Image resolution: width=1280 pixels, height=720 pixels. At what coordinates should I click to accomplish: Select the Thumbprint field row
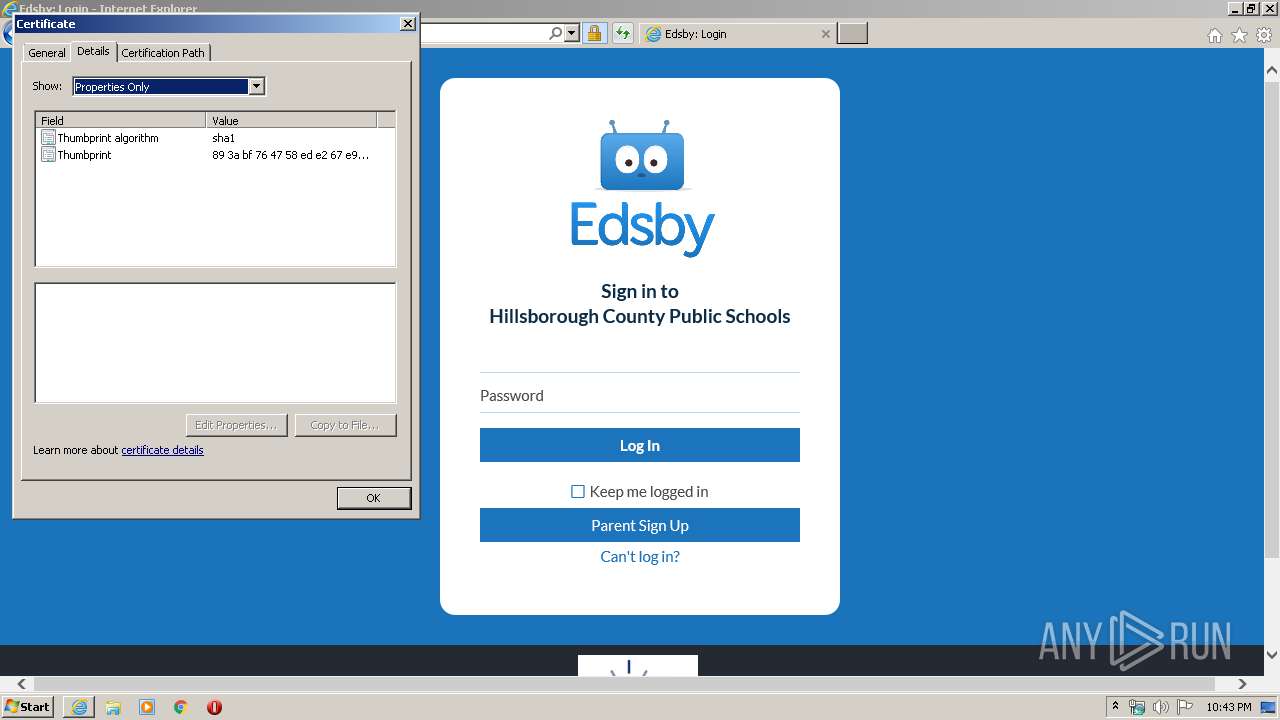[207, 155]
